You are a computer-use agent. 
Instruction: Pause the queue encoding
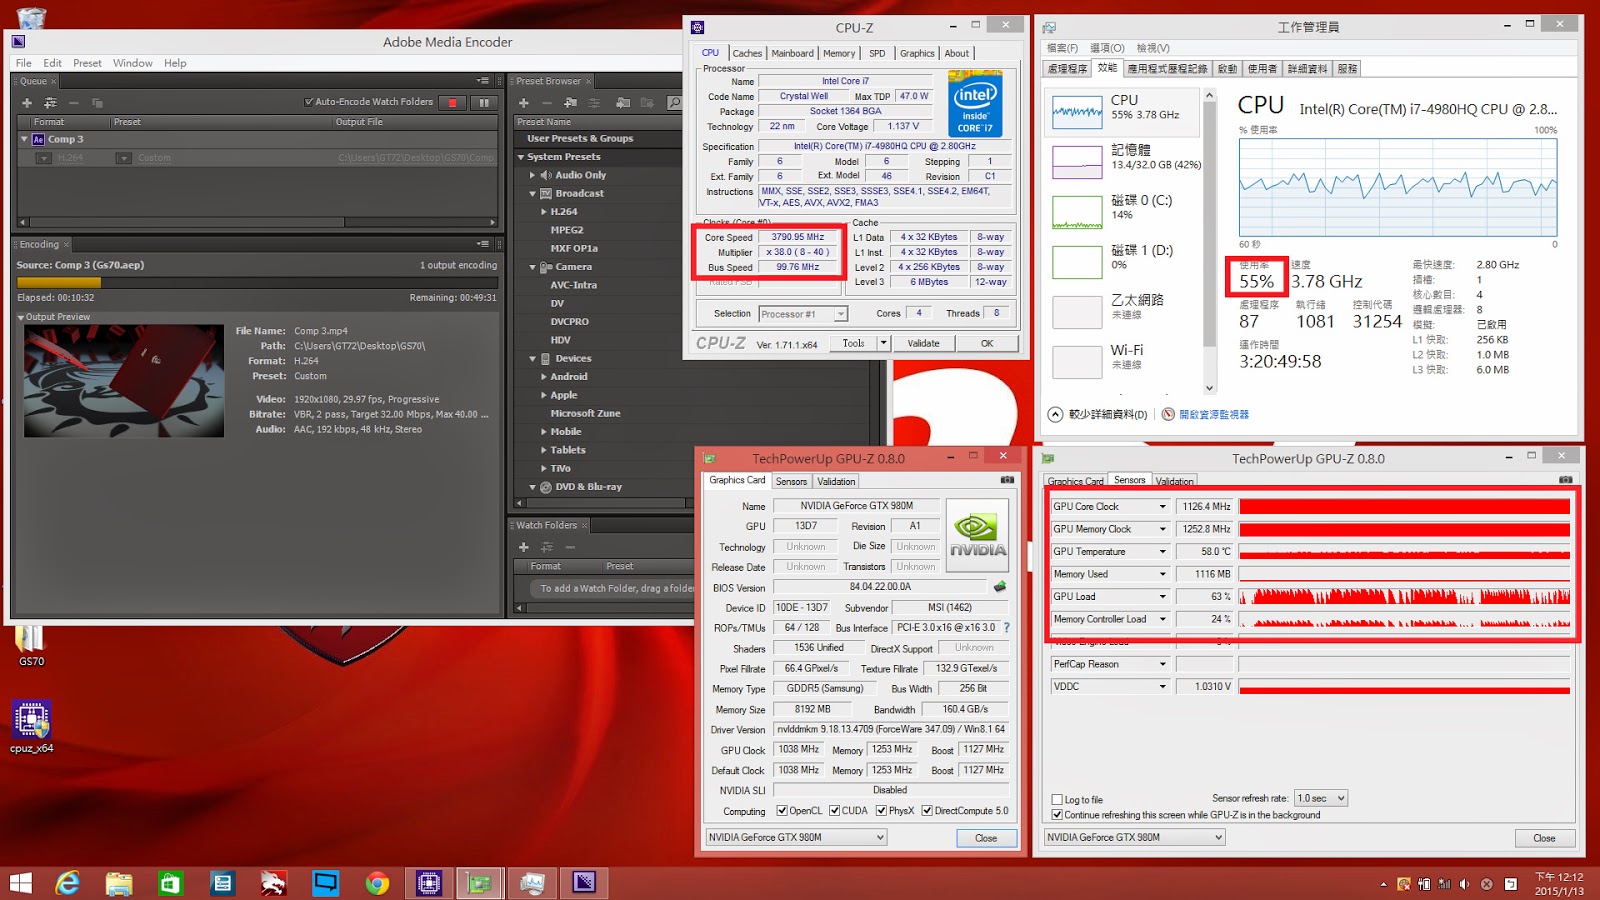pos(484,102)
